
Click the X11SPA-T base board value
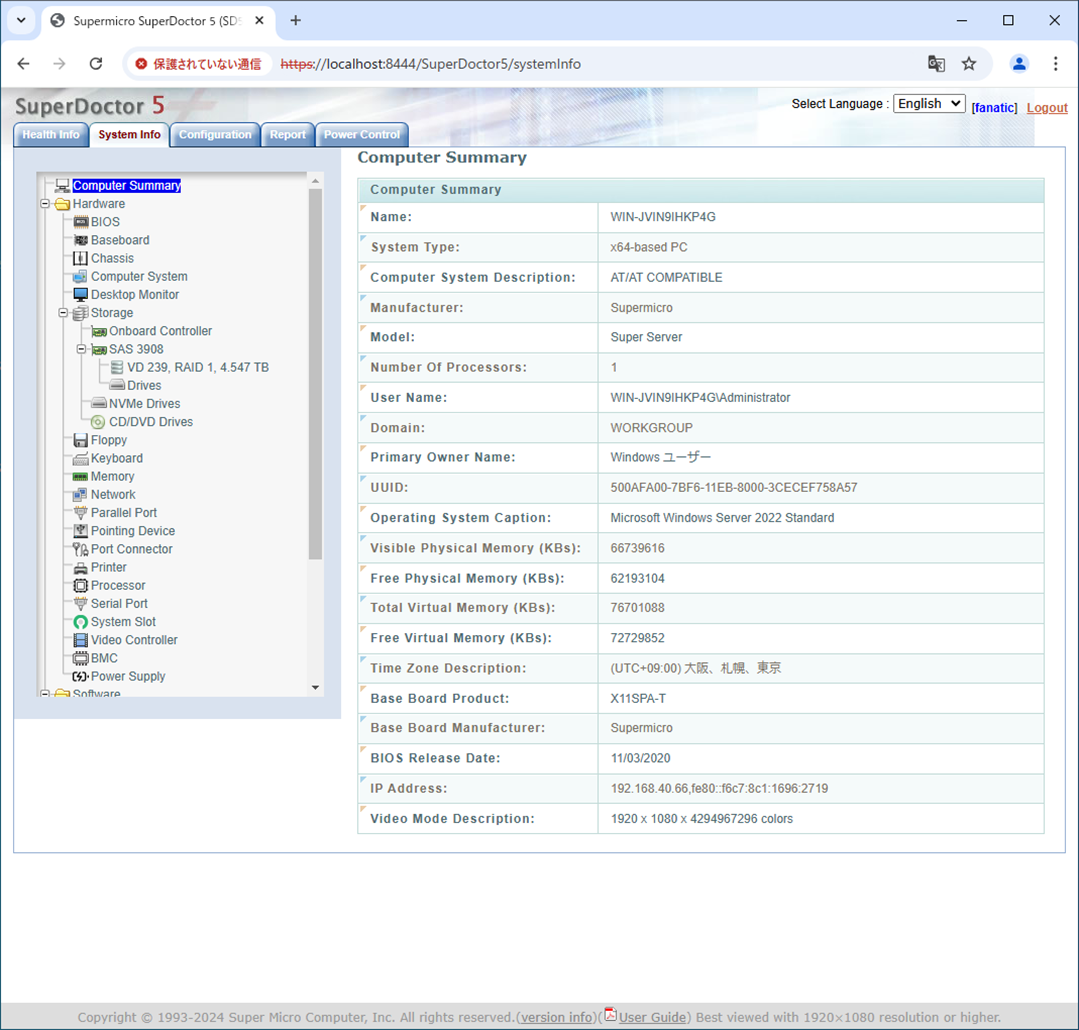638,699
